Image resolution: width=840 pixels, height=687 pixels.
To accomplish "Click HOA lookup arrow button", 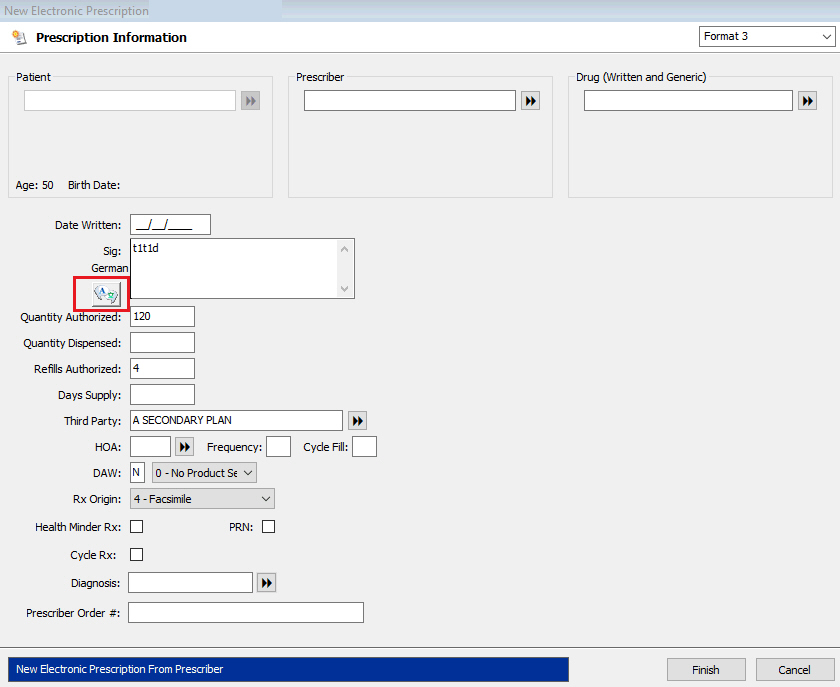I will [185, 447].
